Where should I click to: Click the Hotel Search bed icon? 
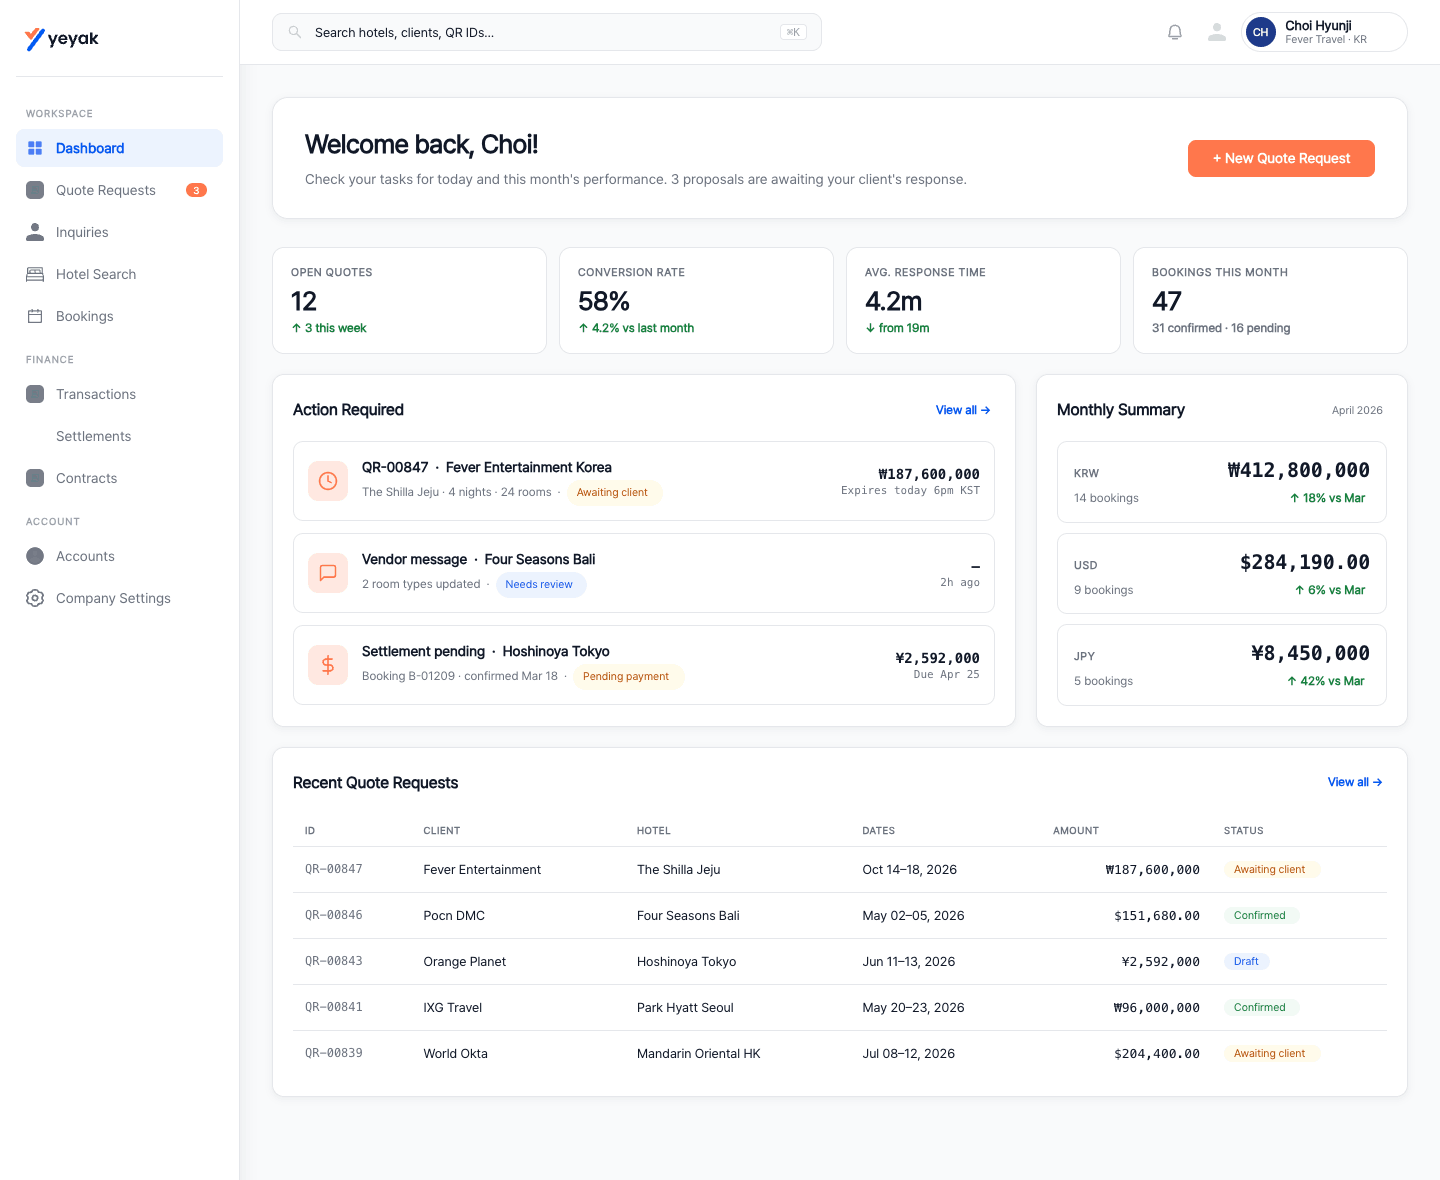tap(35, 274)
